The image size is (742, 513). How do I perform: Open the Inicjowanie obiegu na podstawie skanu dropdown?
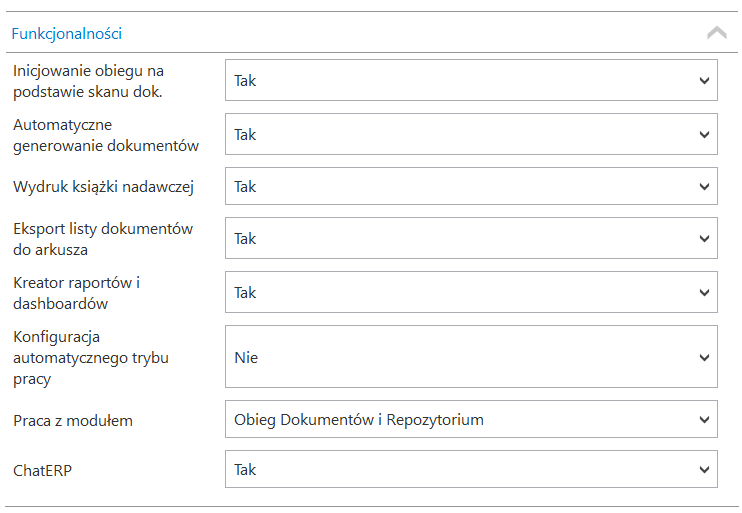[x=470, y=81]
